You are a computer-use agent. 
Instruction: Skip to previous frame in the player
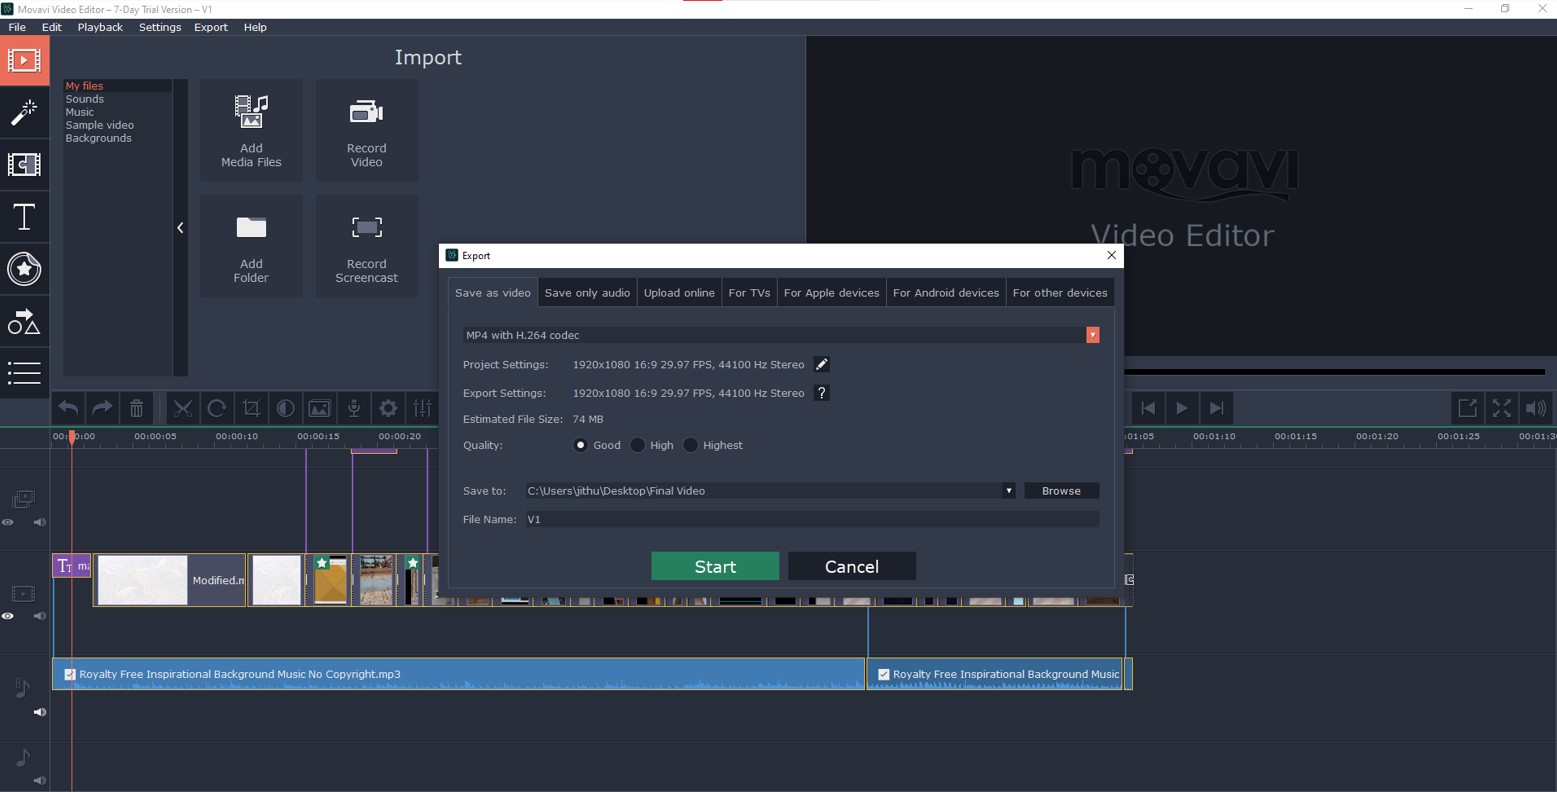[1148, 408]
